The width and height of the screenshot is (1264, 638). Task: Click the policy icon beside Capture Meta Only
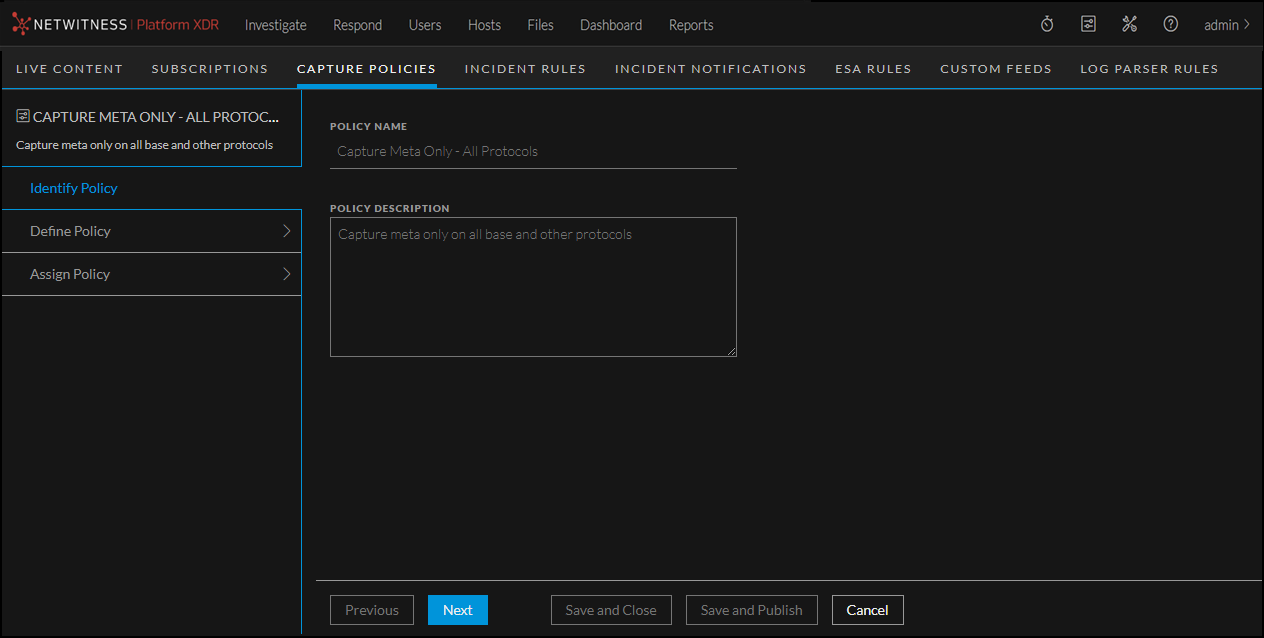23,117
